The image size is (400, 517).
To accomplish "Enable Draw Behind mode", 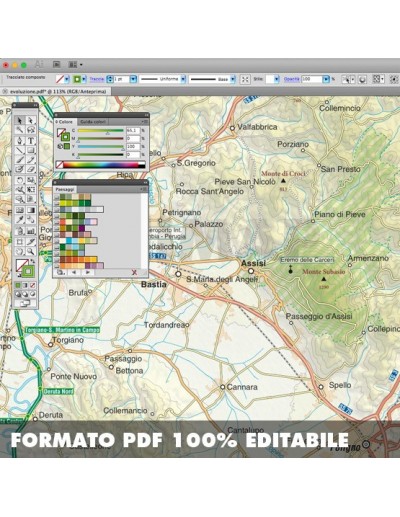I will pyautogui.click(x=25, y=294).
